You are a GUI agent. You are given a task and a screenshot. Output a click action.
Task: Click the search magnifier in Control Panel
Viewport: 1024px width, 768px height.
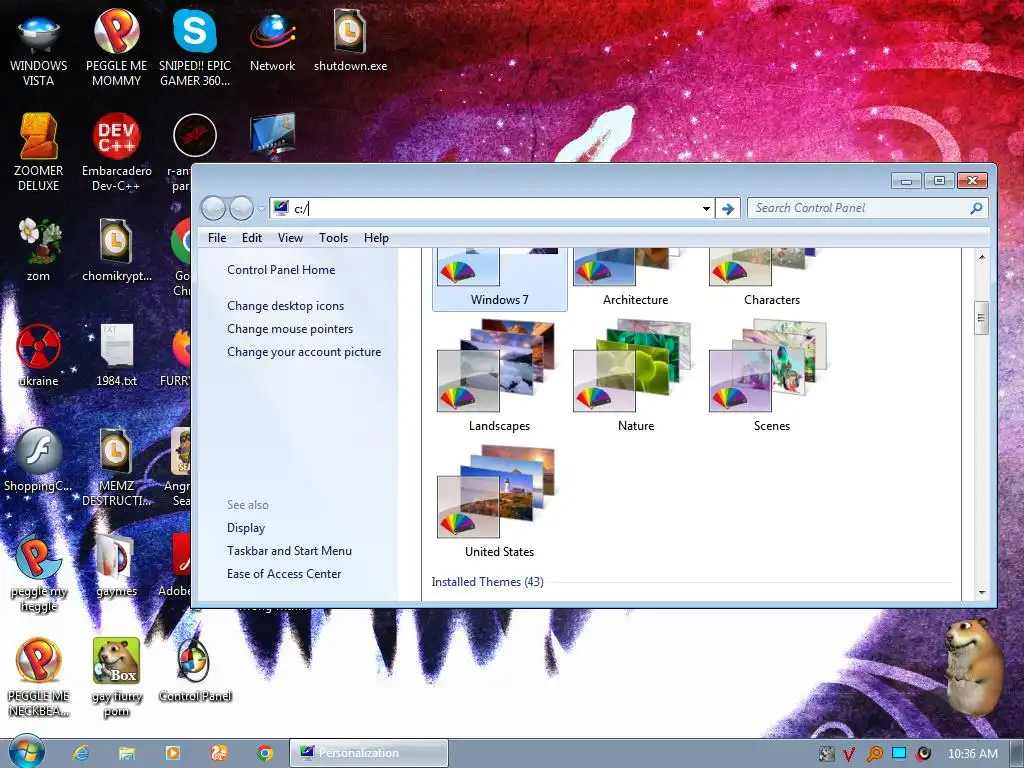[976, 208]
